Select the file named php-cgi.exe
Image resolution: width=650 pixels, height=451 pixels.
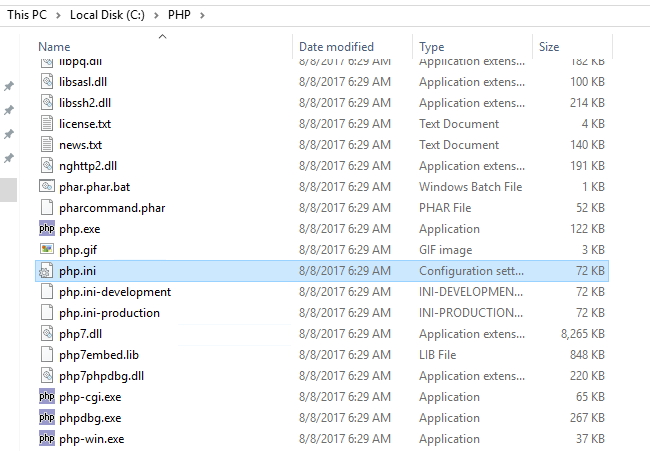(x=90, y=397)
